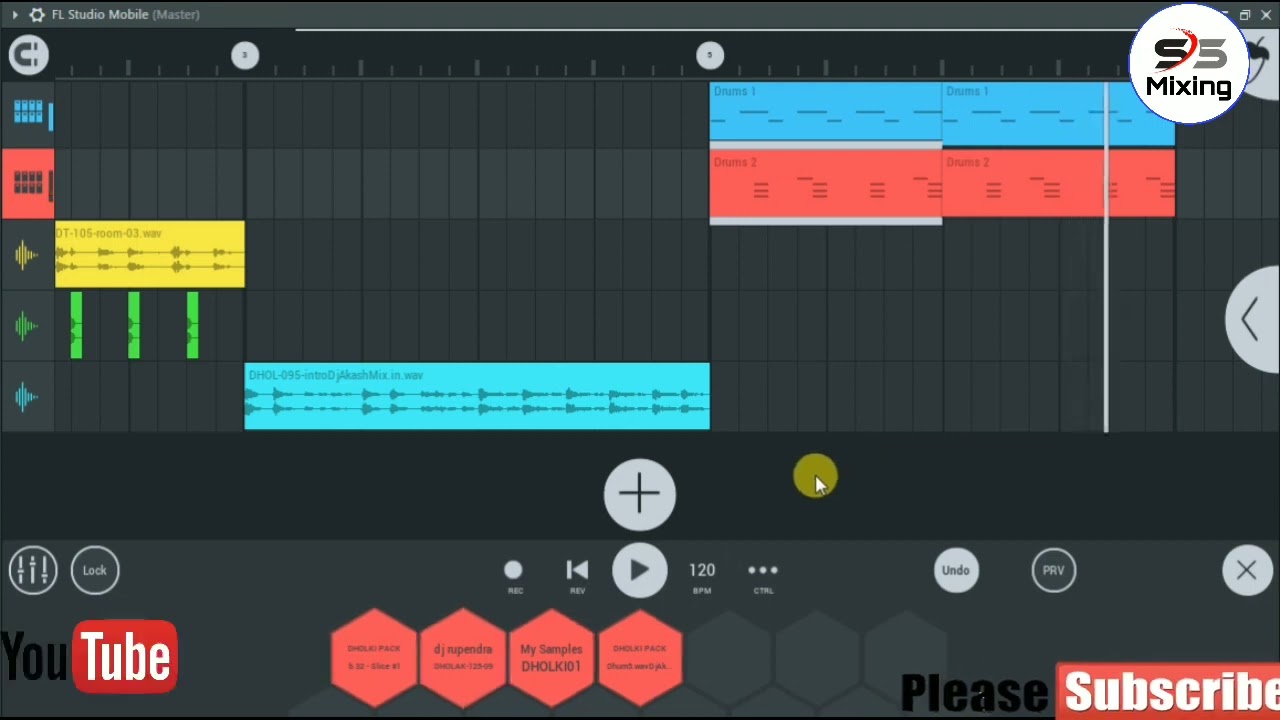Open the CTRL three-dots menu
The height and width of the screenshot is (720, 1280).
tap(763, 575)
